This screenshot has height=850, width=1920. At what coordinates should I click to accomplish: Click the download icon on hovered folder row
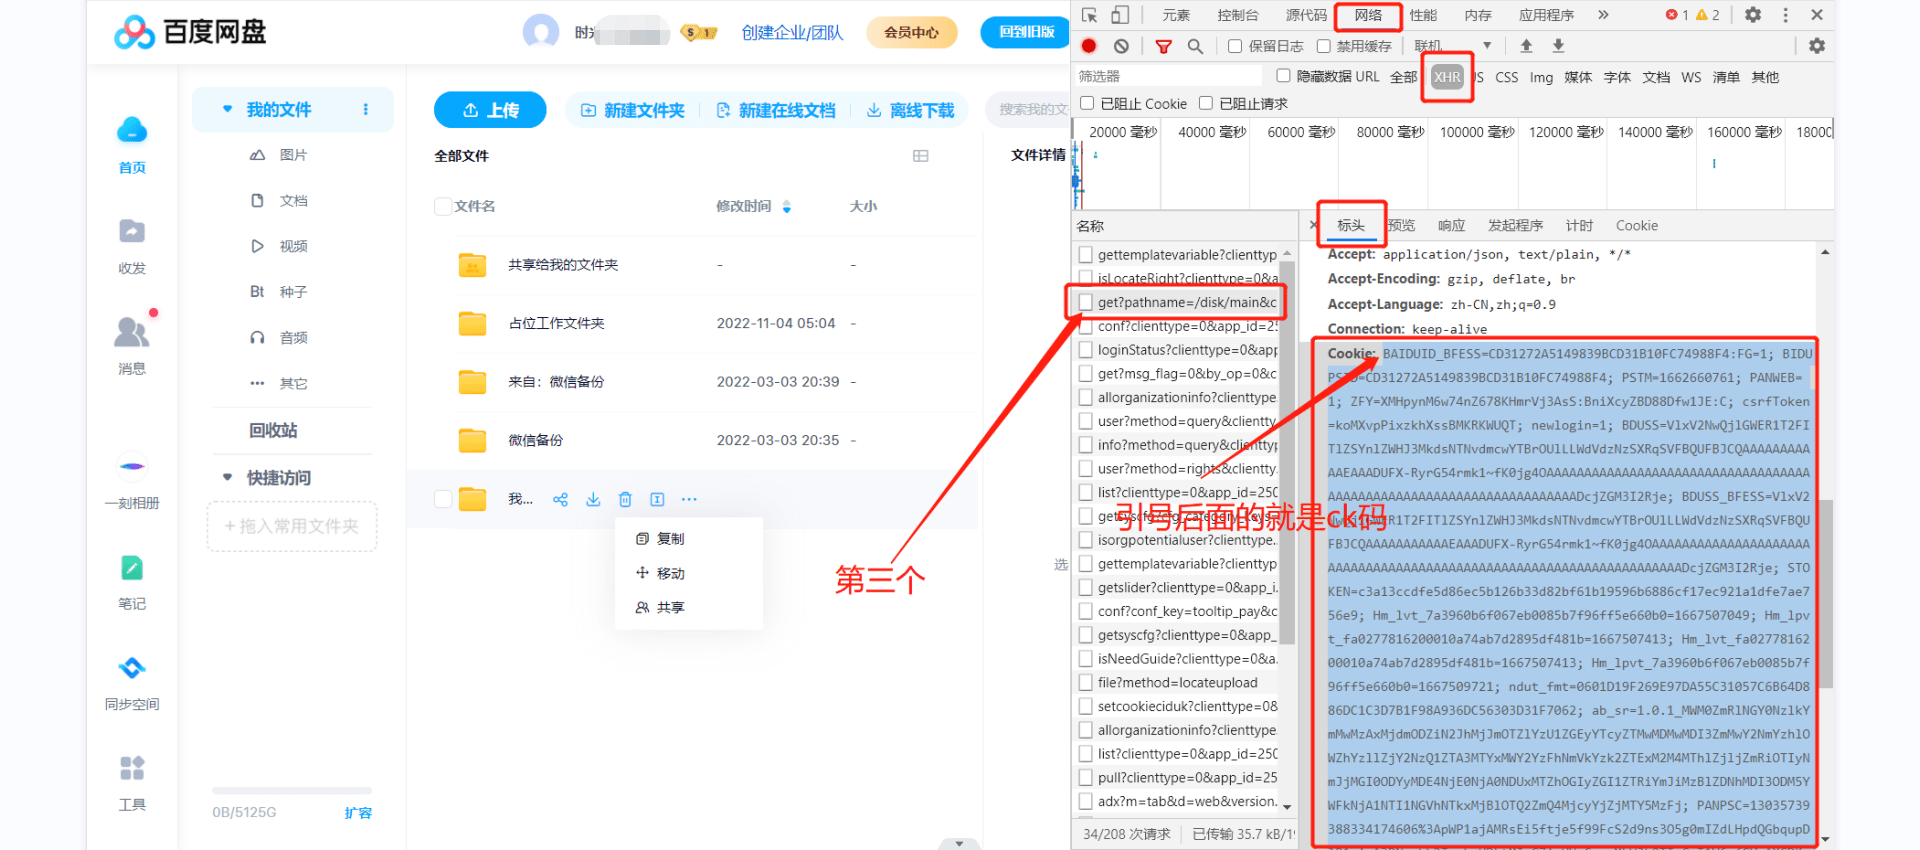click(x=593, y=499)
